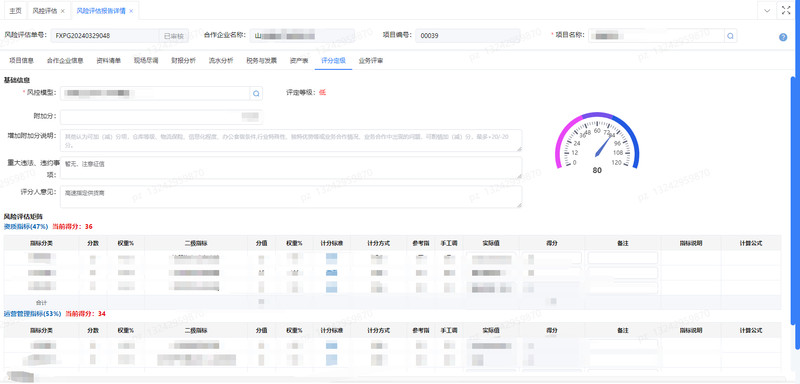
Task: Click the 合作企业名称 input field
Action: point(303,35)
